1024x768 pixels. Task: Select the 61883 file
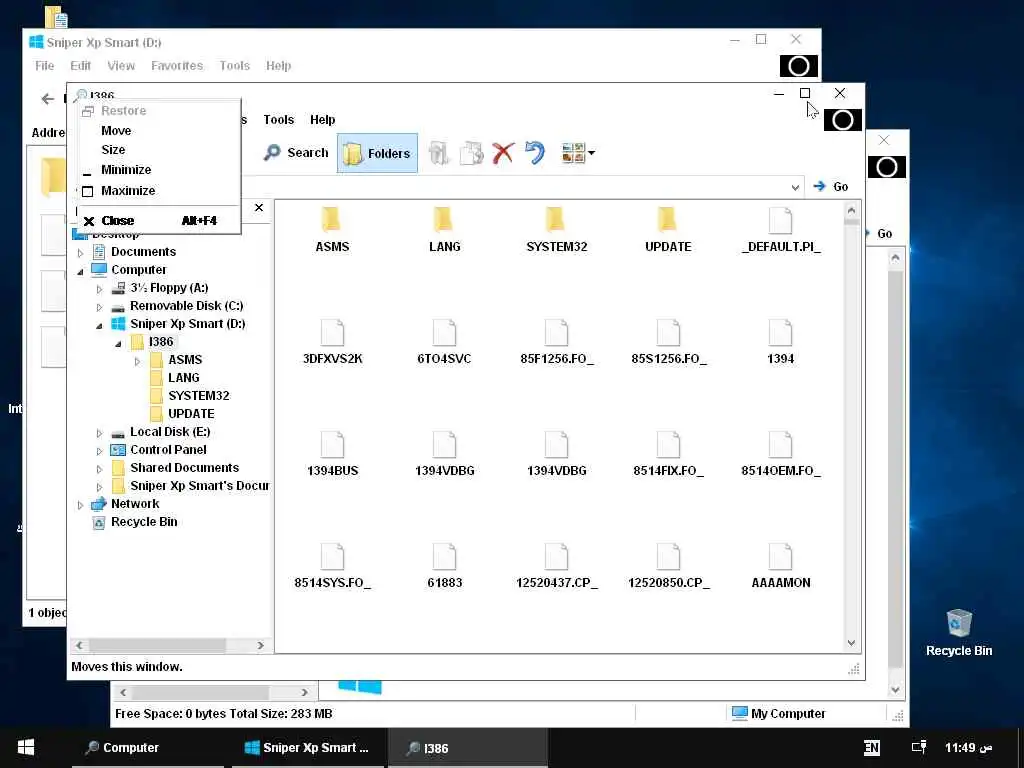click(x=444, y=566)
